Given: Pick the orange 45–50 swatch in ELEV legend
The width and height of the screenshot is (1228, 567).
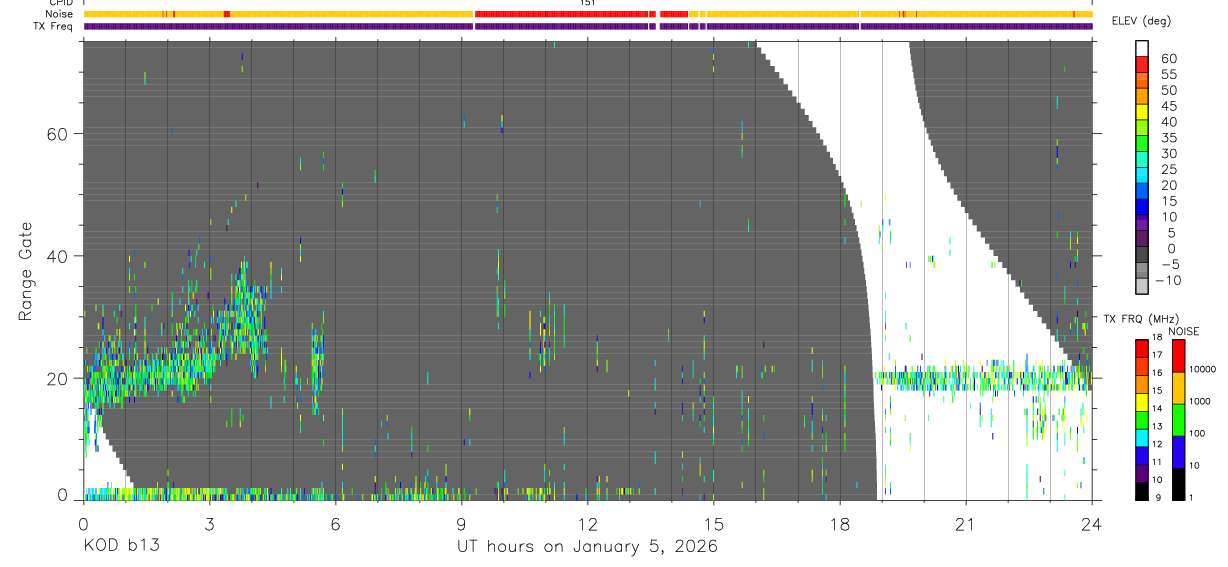Looking at the screenshot, I should click(x=1143, y=98).
